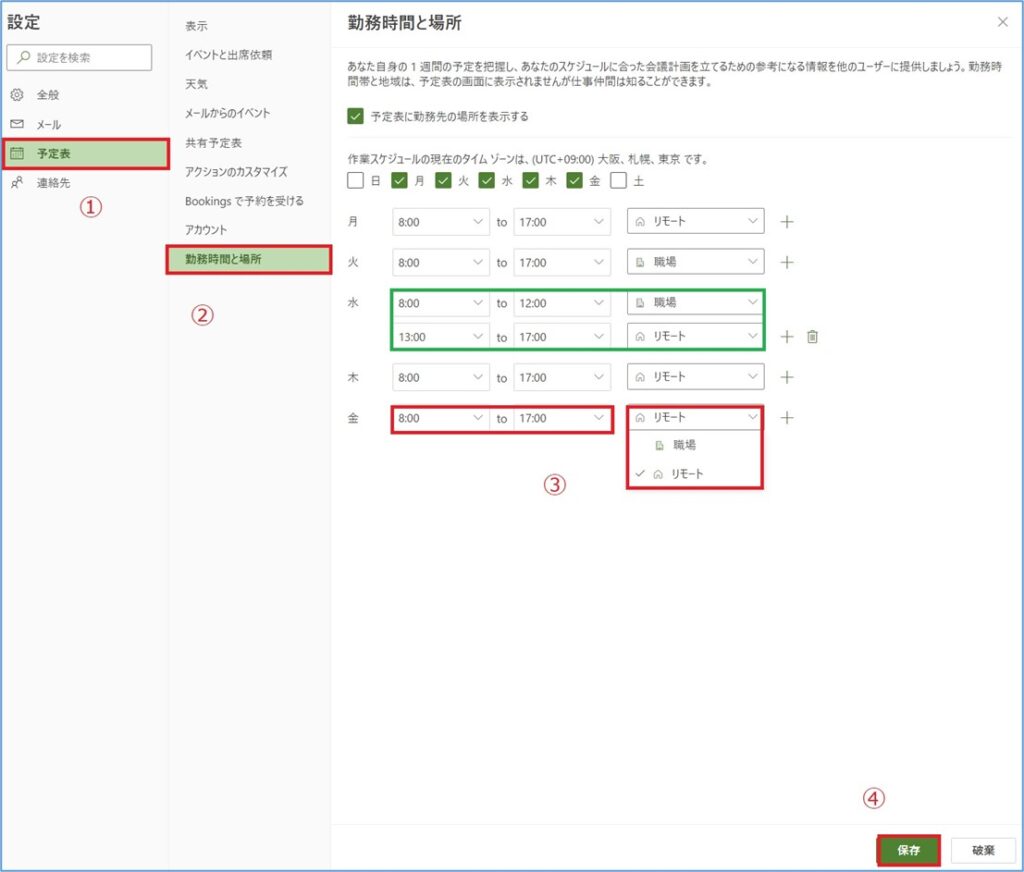Screen dimensions: 1024x872
Task: Click the 保存 button
Action: (908, 851)
